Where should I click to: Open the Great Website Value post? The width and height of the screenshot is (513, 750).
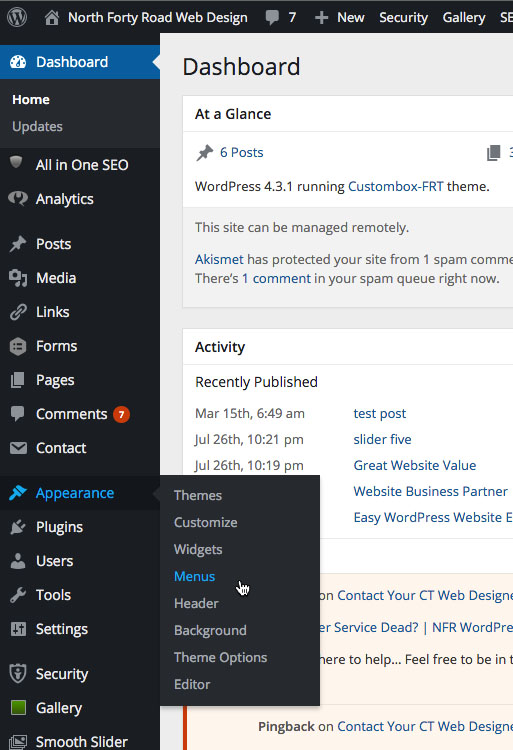415,465
